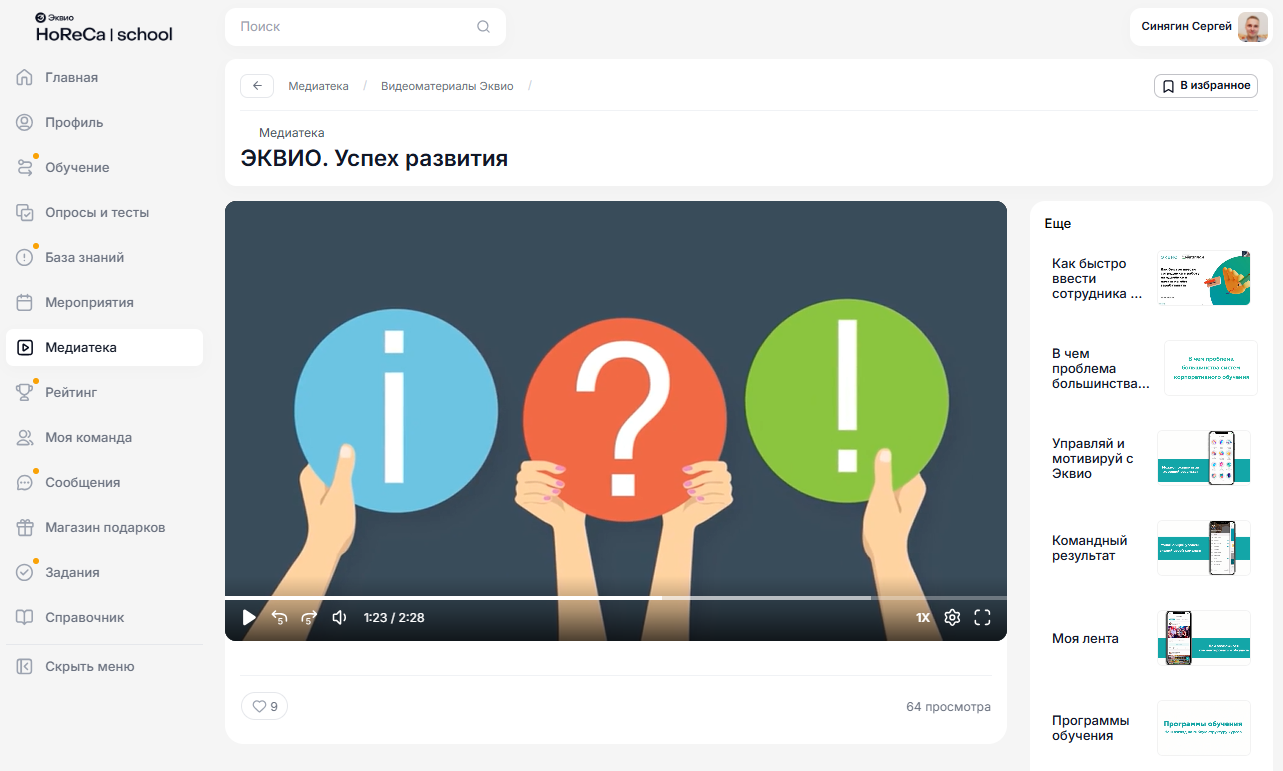
Task: Click the Мероприятия calendar icon
Action: (25, 303)
